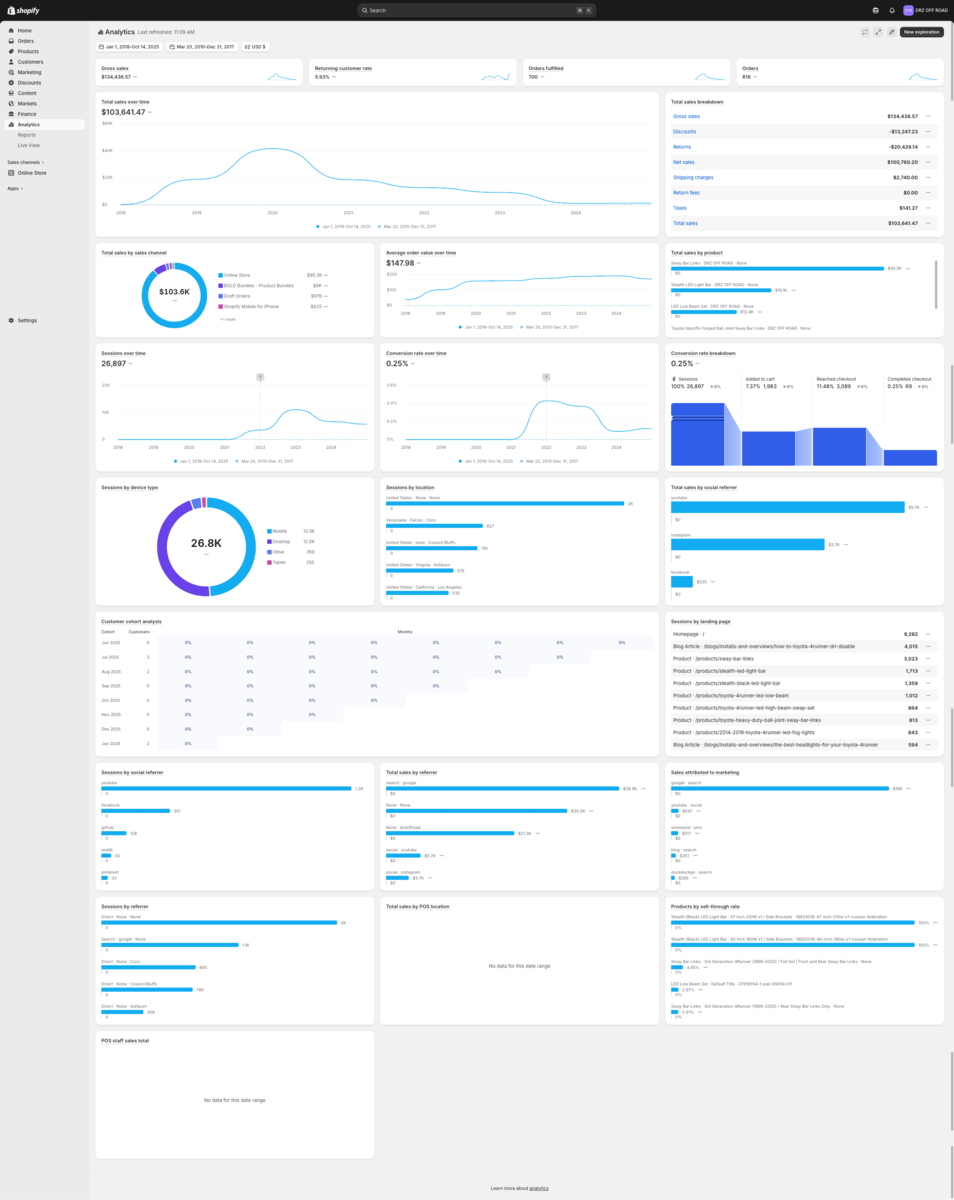Screen dimensions: 954x1200
Task: Expand the Sales channels section
Action: click(x=26, y=162)
